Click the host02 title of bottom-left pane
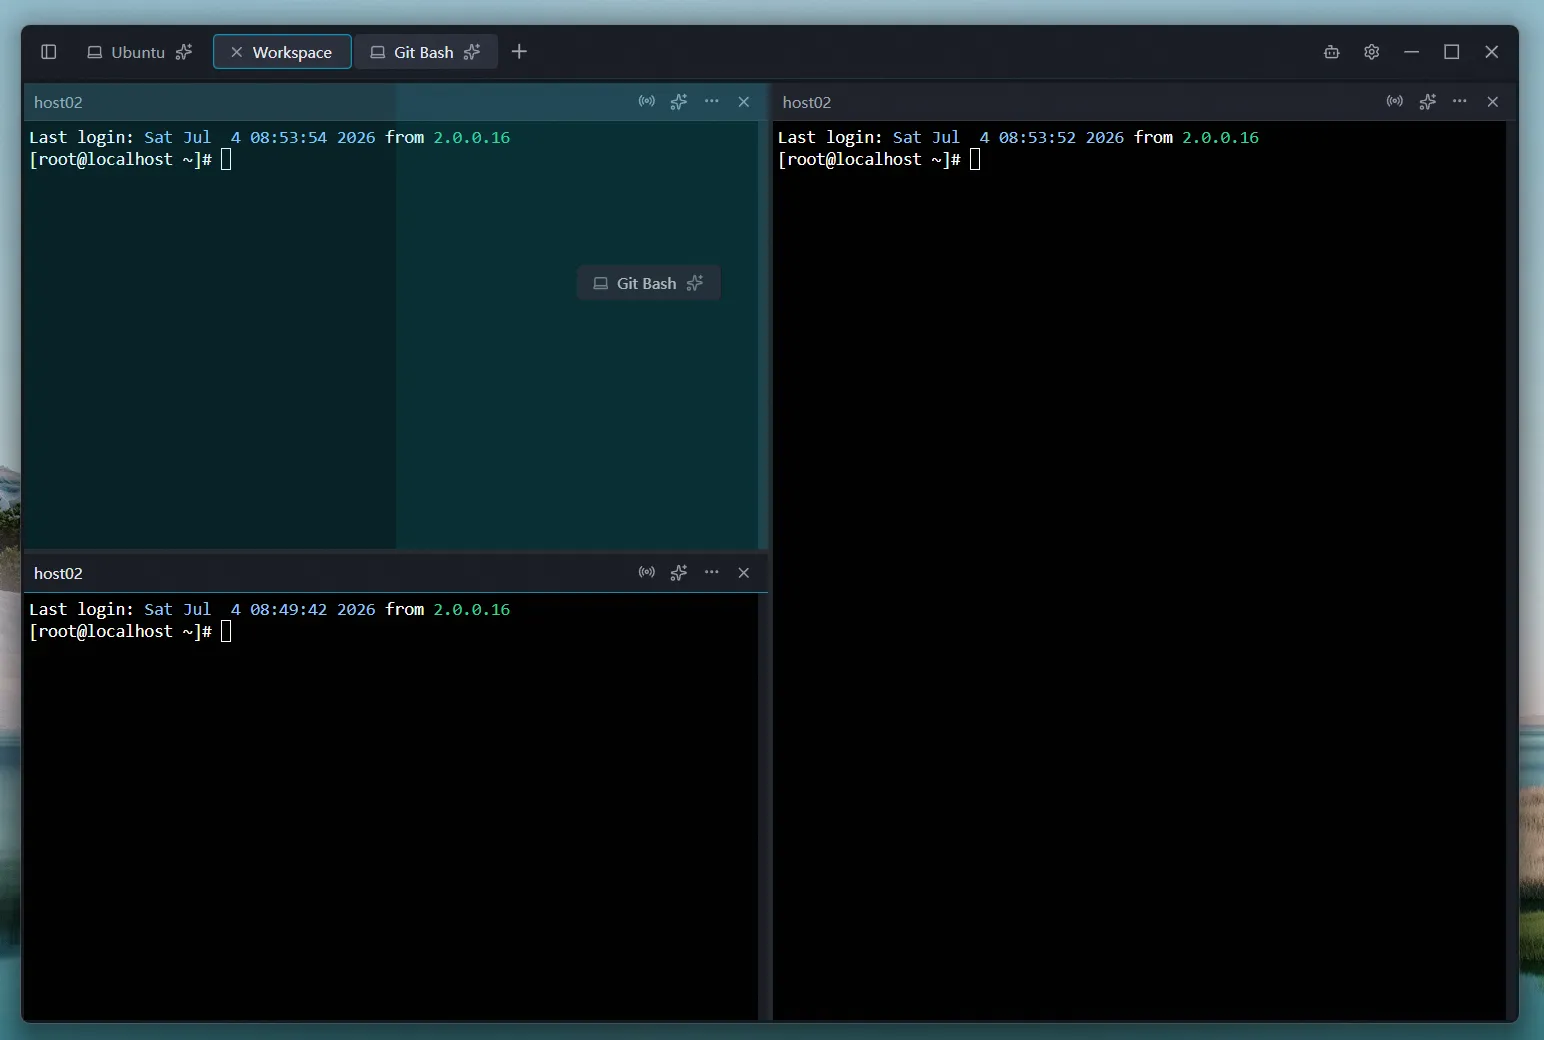The image size is (1544, 1040). (x=58, y=573)
